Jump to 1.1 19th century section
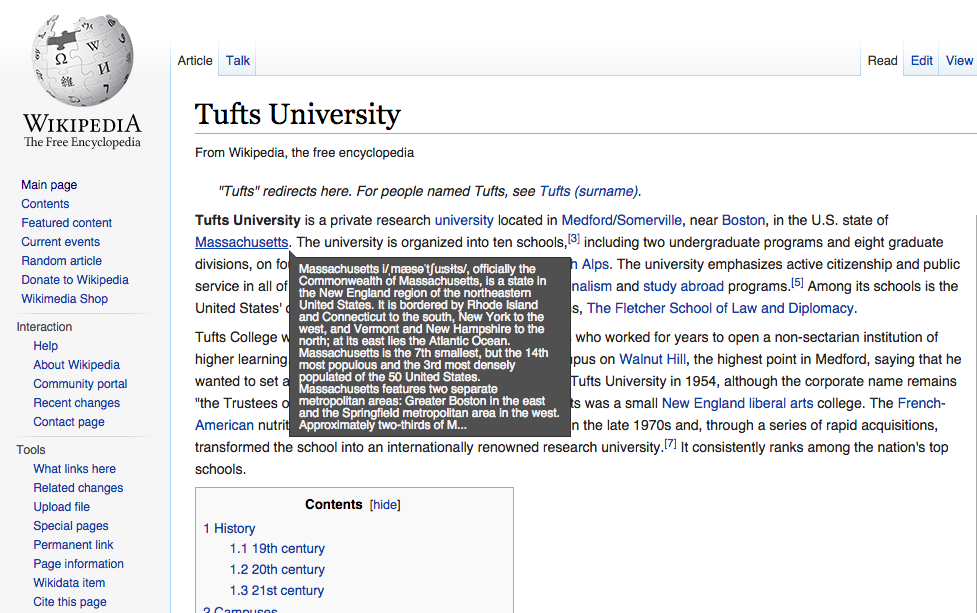The height and width of the screenshot is (613, 977). [277, 549]
